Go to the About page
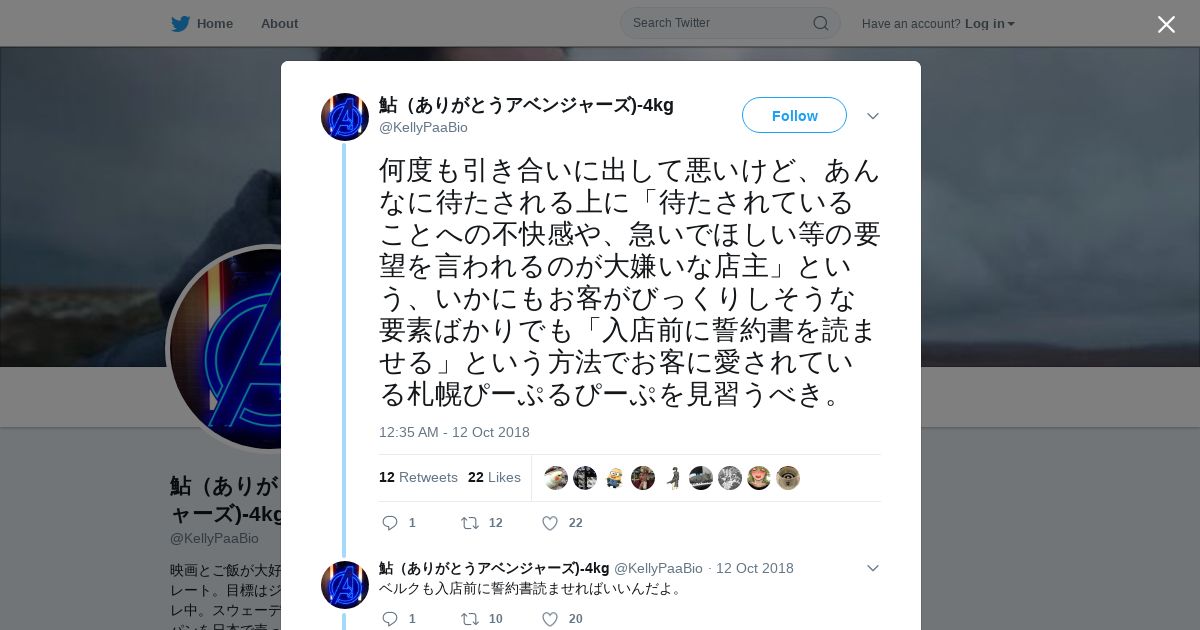Viewport: 1200px width, 630px height. (279, 24)
